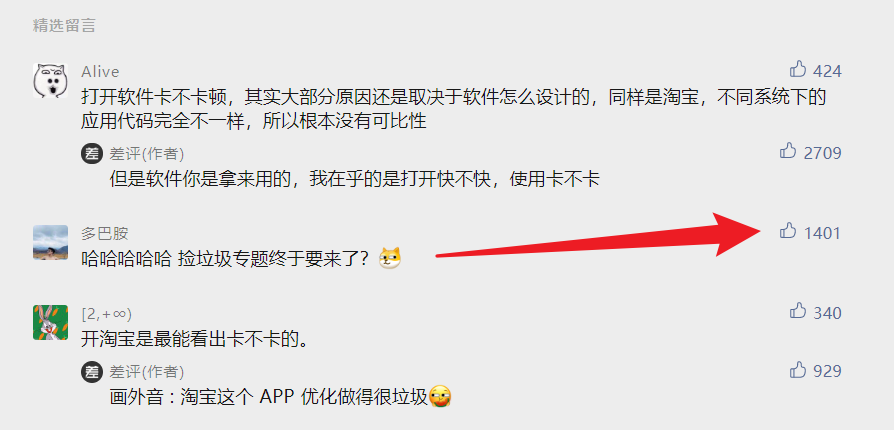
Task: Open the Bugs Bunny avatar of [2,+∞)
Action: [50, 322]
